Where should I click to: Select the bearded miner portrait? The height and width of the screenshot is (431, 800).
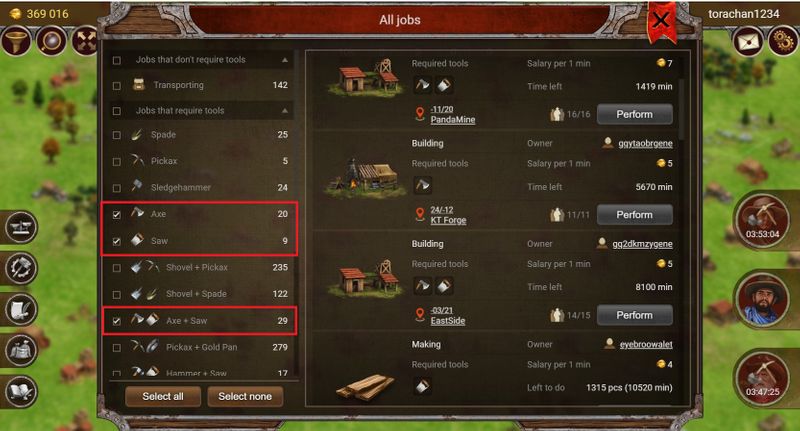click(763, 300)
